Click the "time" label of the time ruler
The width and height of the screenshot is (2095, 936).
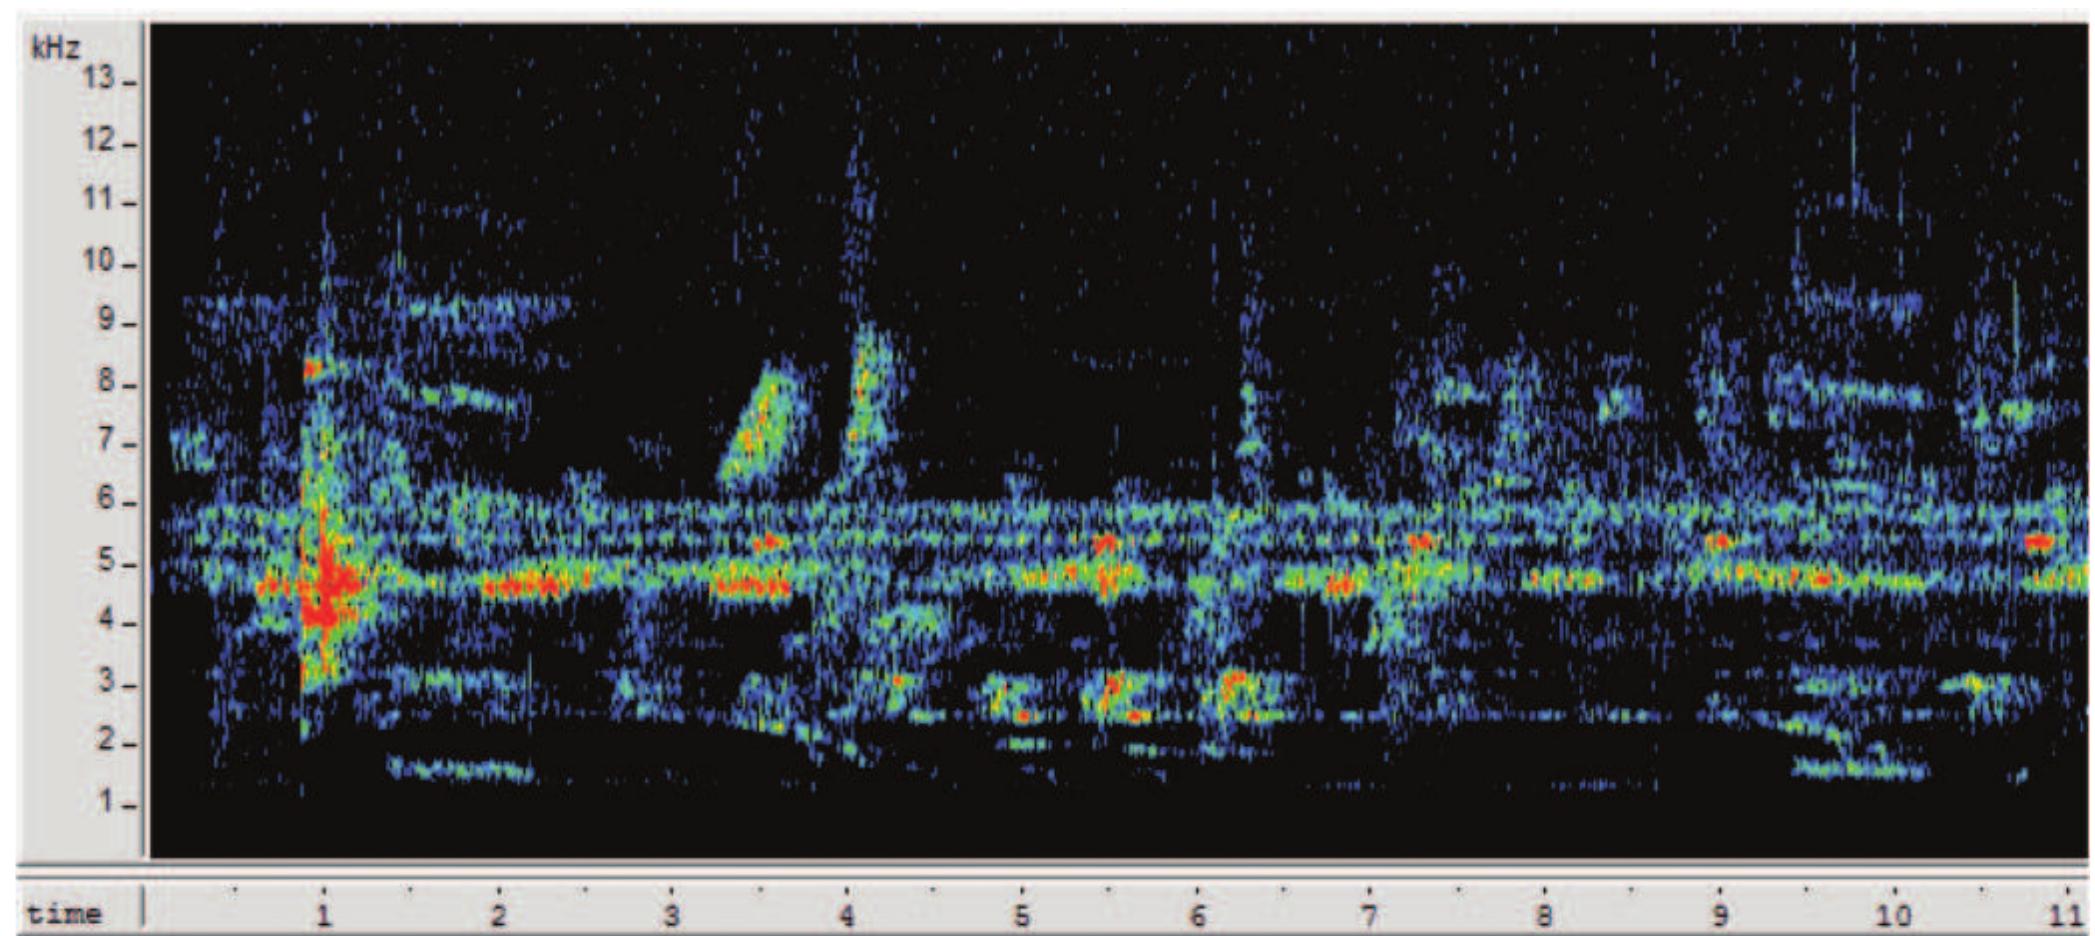click(64, 914)
